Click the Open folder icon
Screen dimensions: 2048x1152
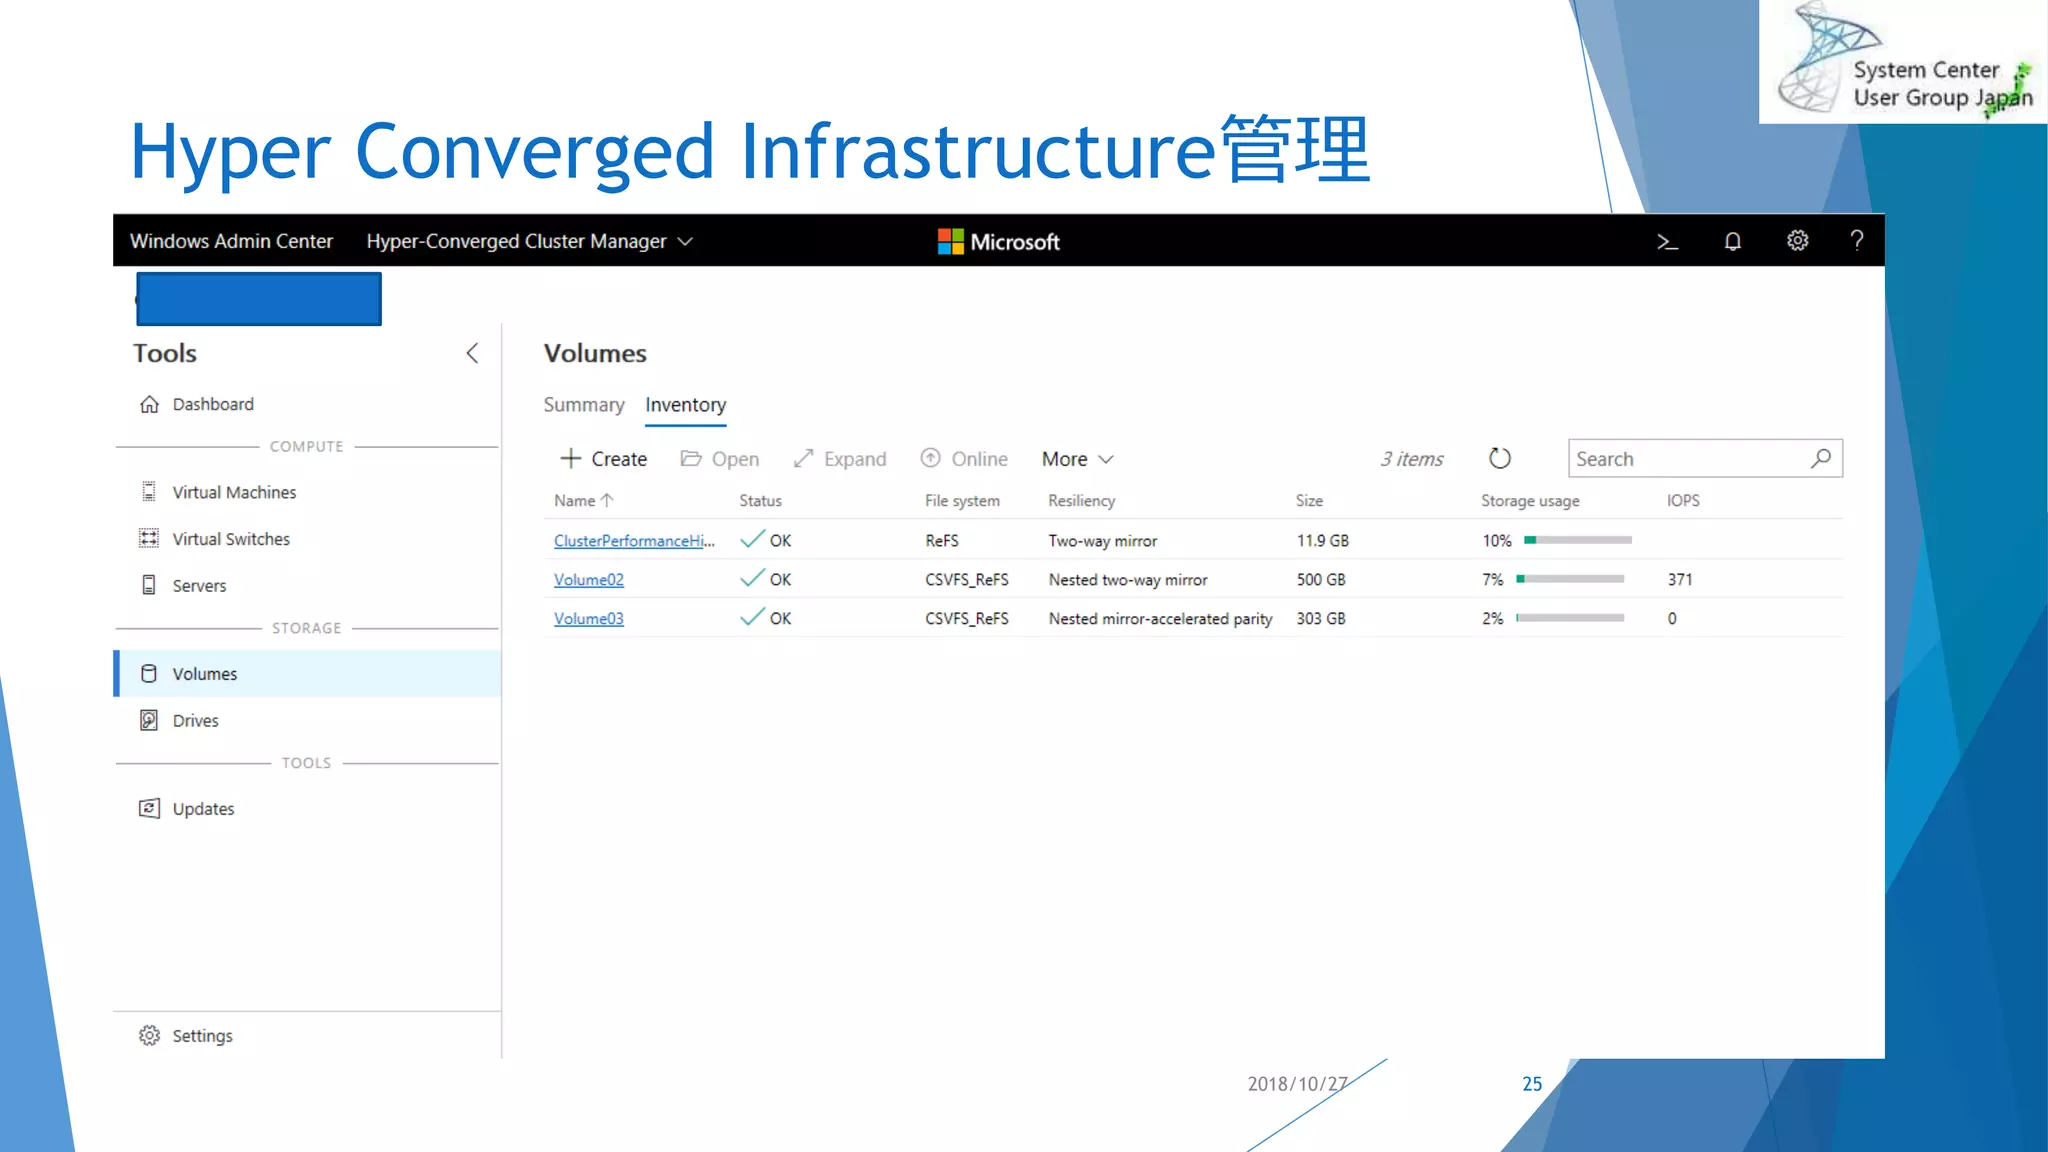coord(690,458)
